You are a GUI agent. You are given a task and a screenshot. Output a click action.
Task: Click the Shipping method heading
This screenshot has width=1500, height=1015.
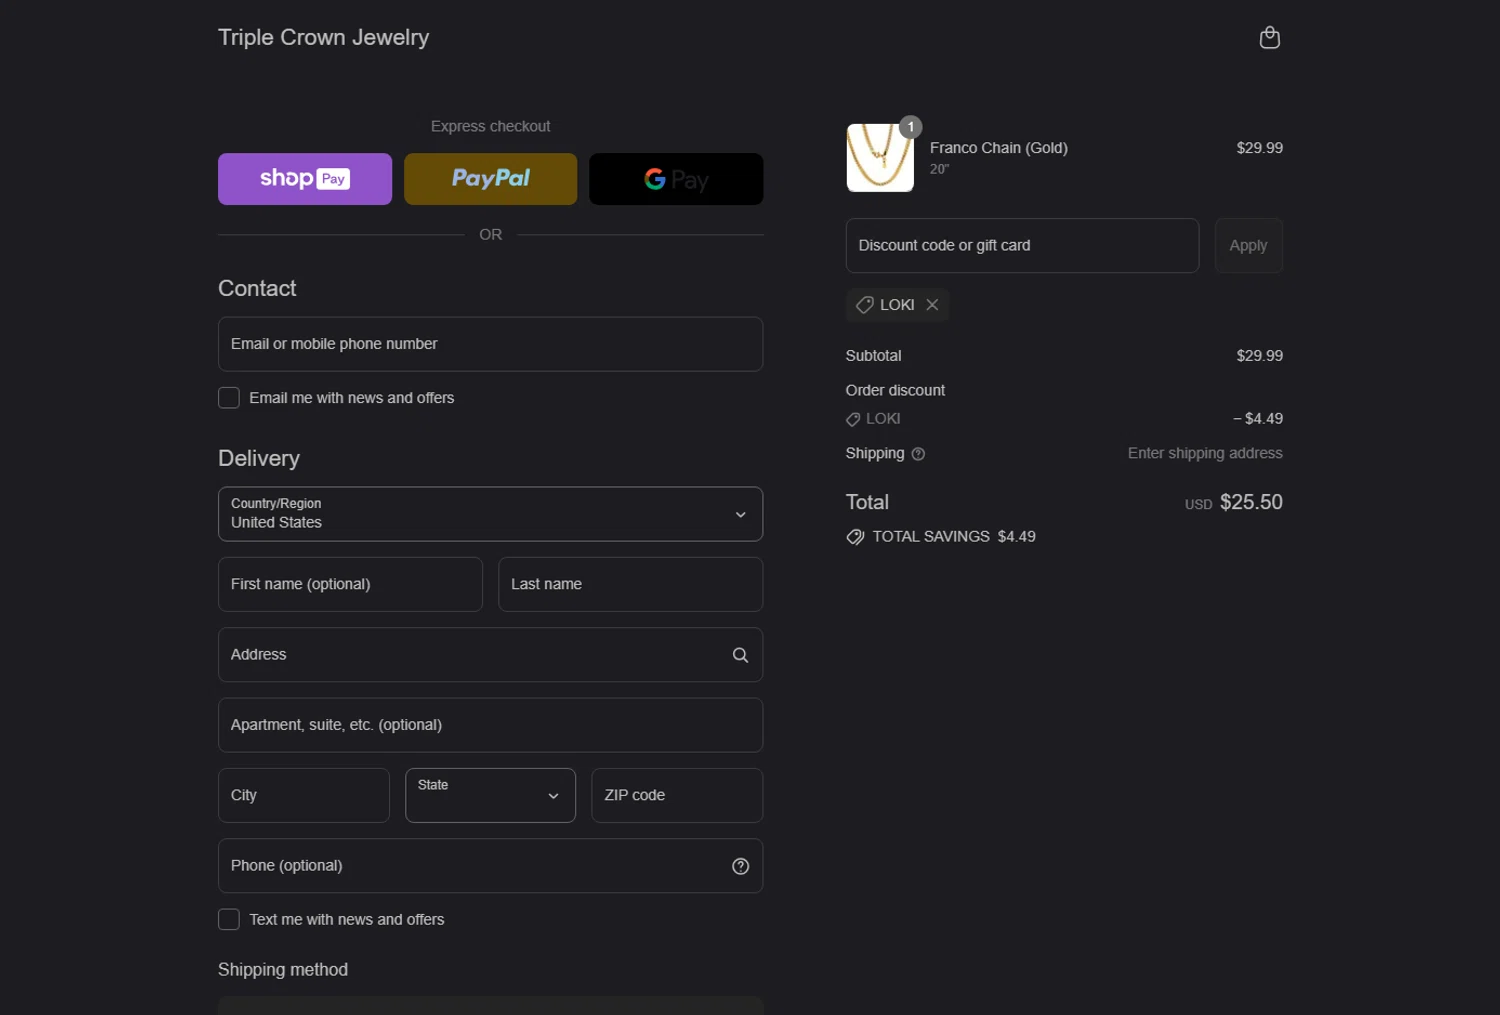click(283, 970)
